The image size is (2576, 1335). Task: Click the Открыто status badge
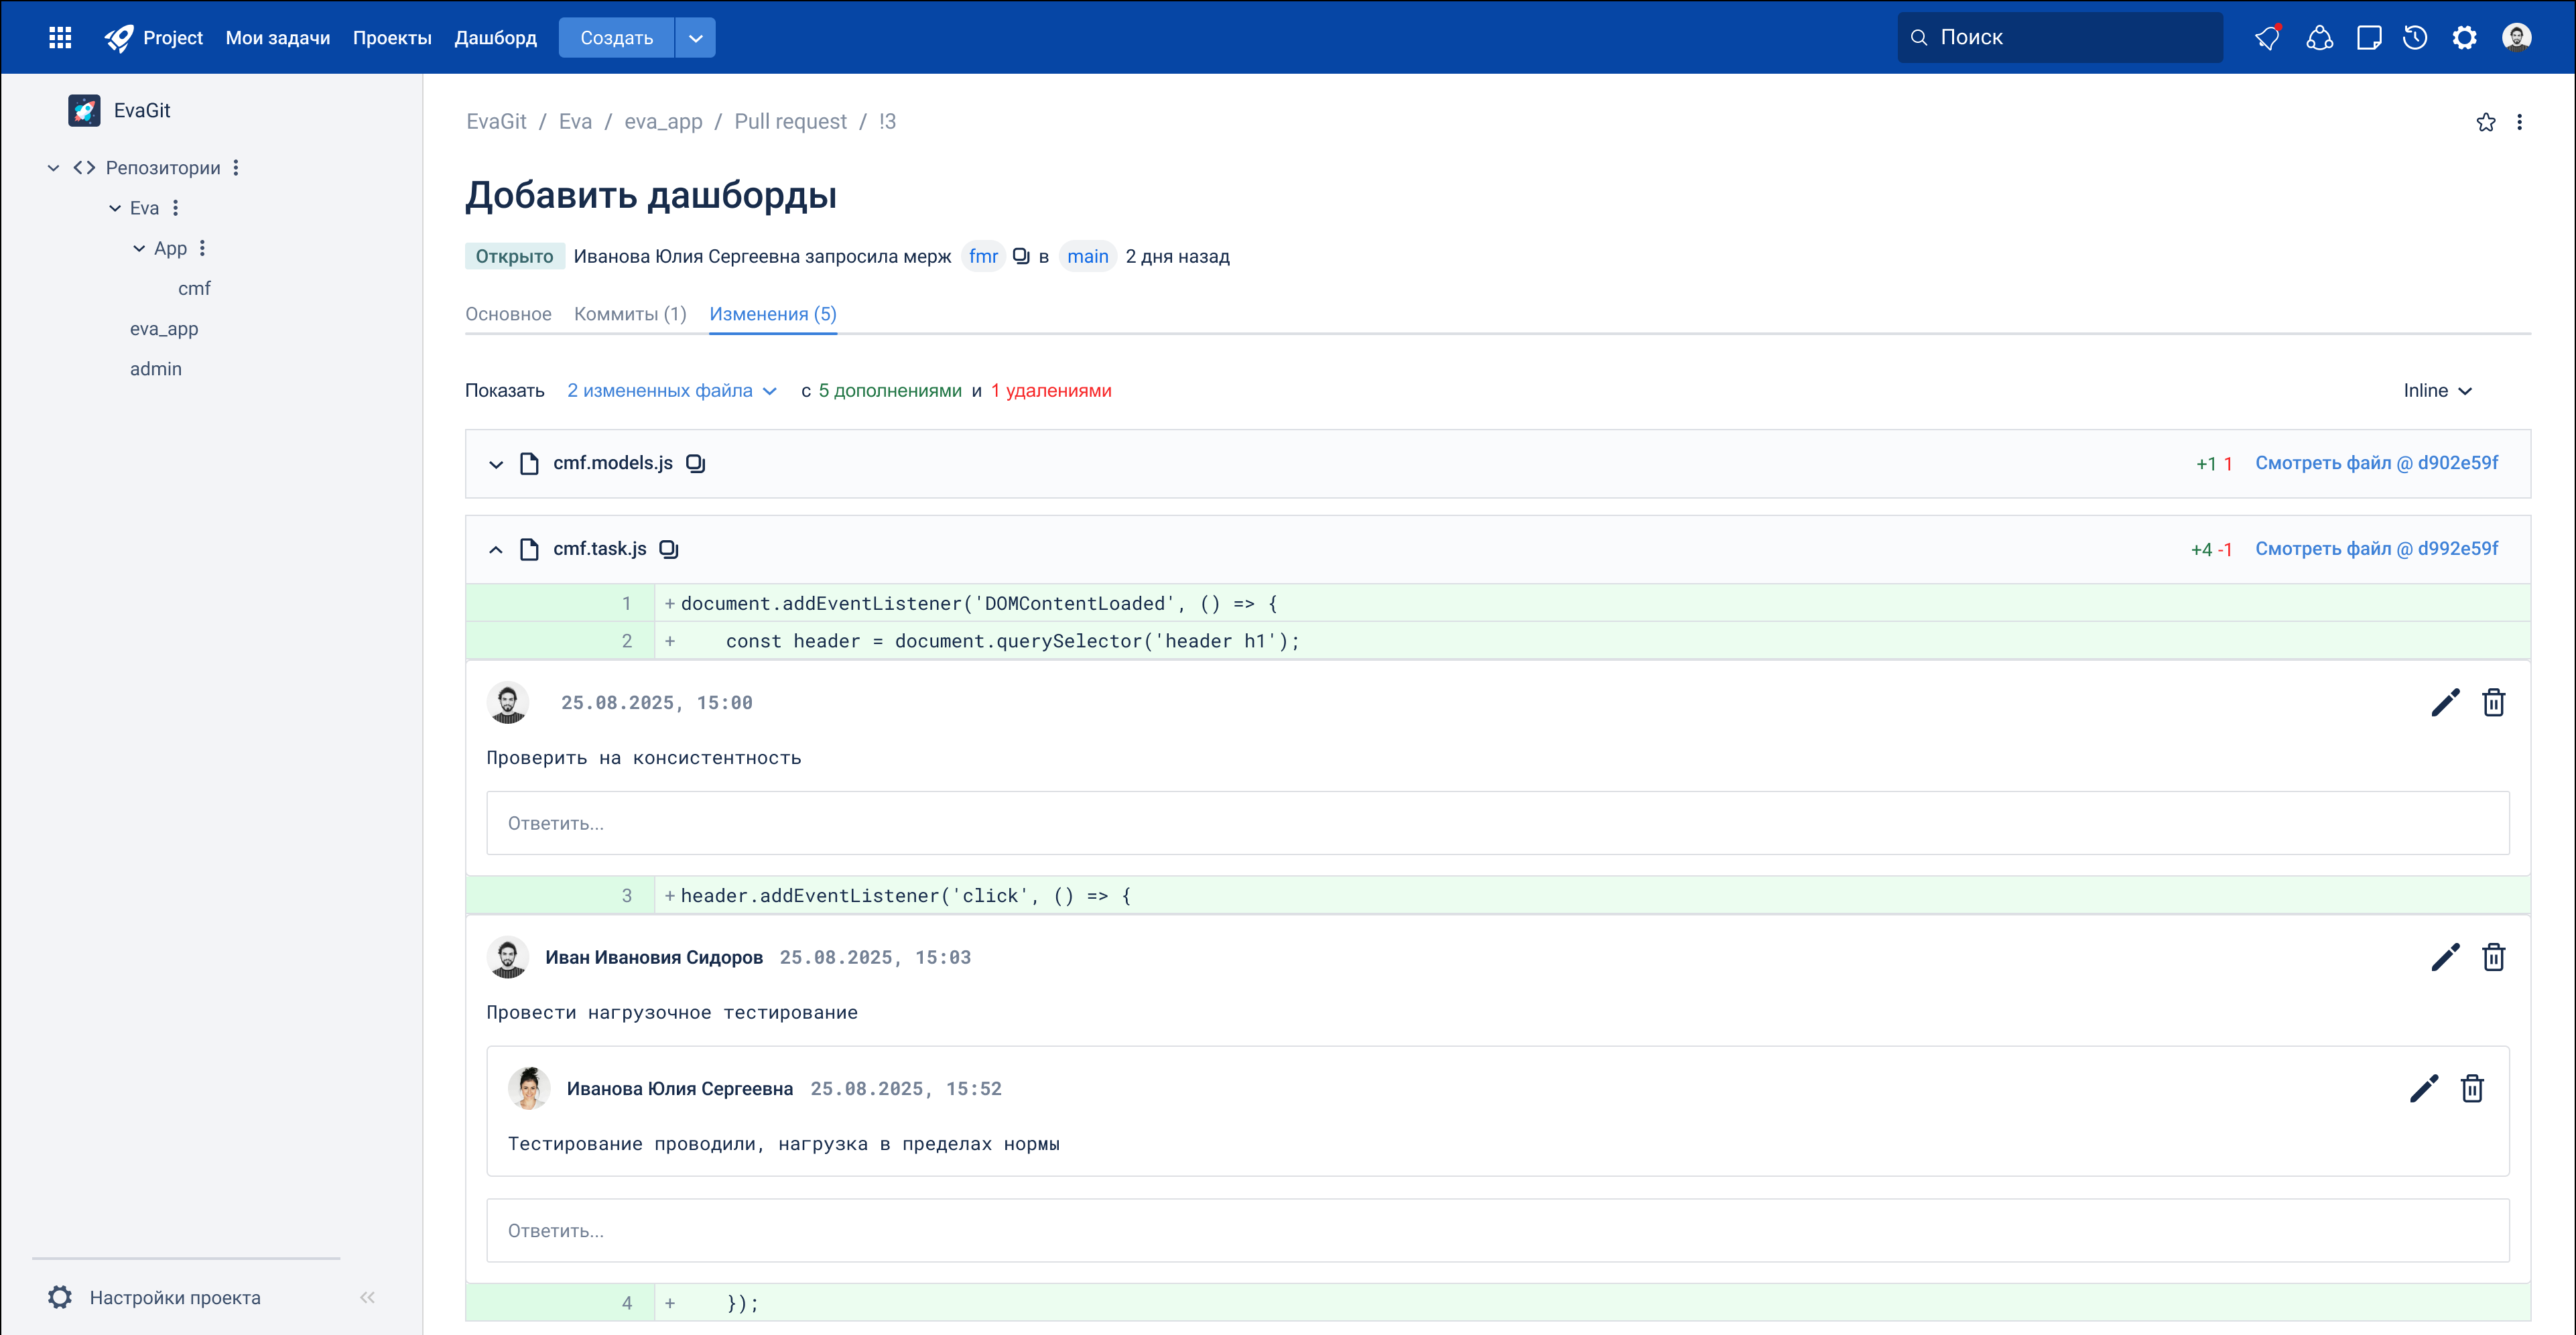514,256
